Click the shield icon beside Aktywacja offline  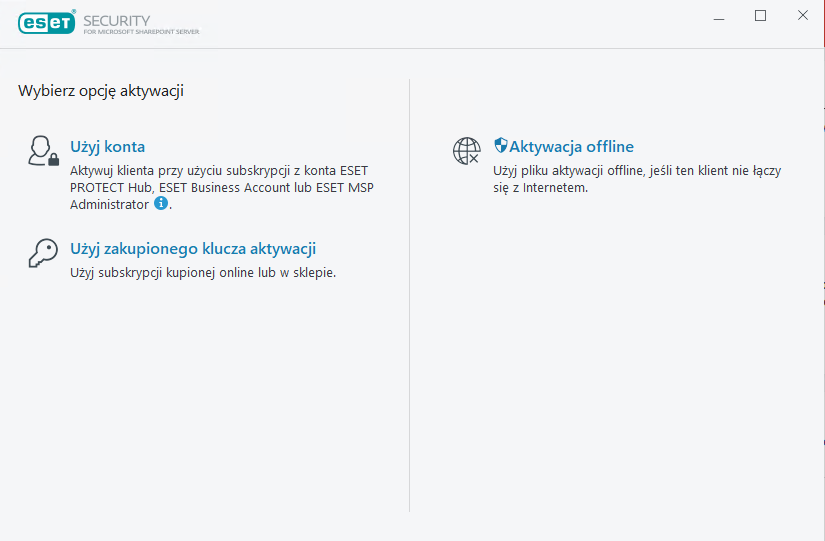[x=500, y=145]
